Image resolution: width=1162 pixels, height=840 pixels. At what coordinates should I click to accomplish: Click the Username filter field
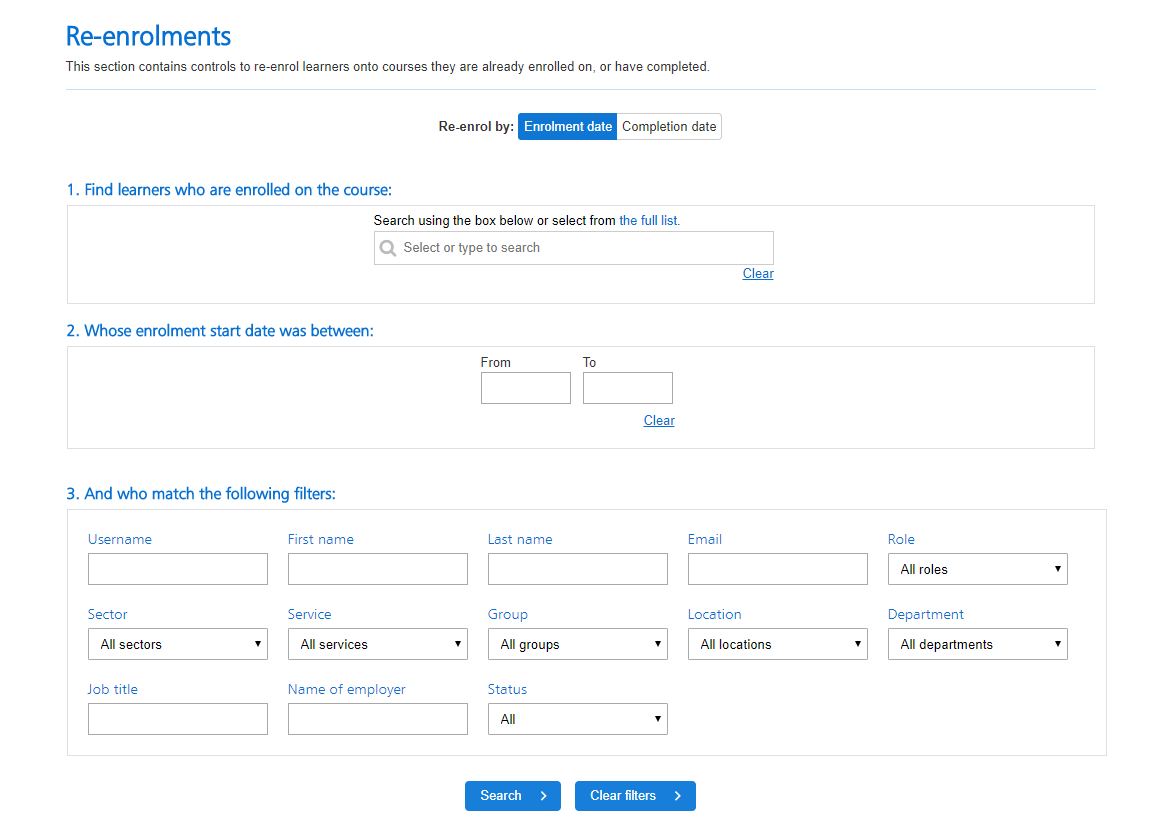[x=178, y=569]
